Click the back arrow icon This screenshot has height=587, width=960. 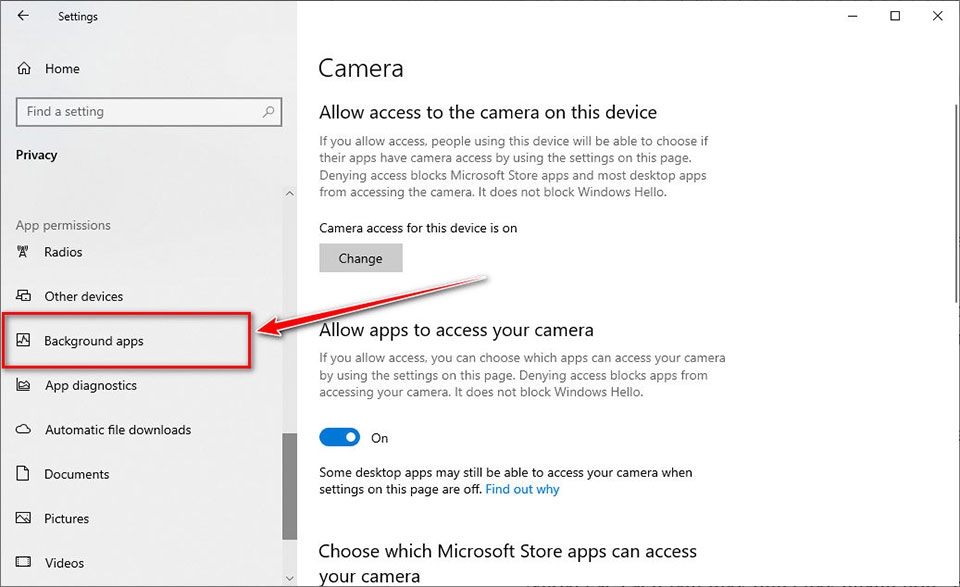[x=23, y=16]
